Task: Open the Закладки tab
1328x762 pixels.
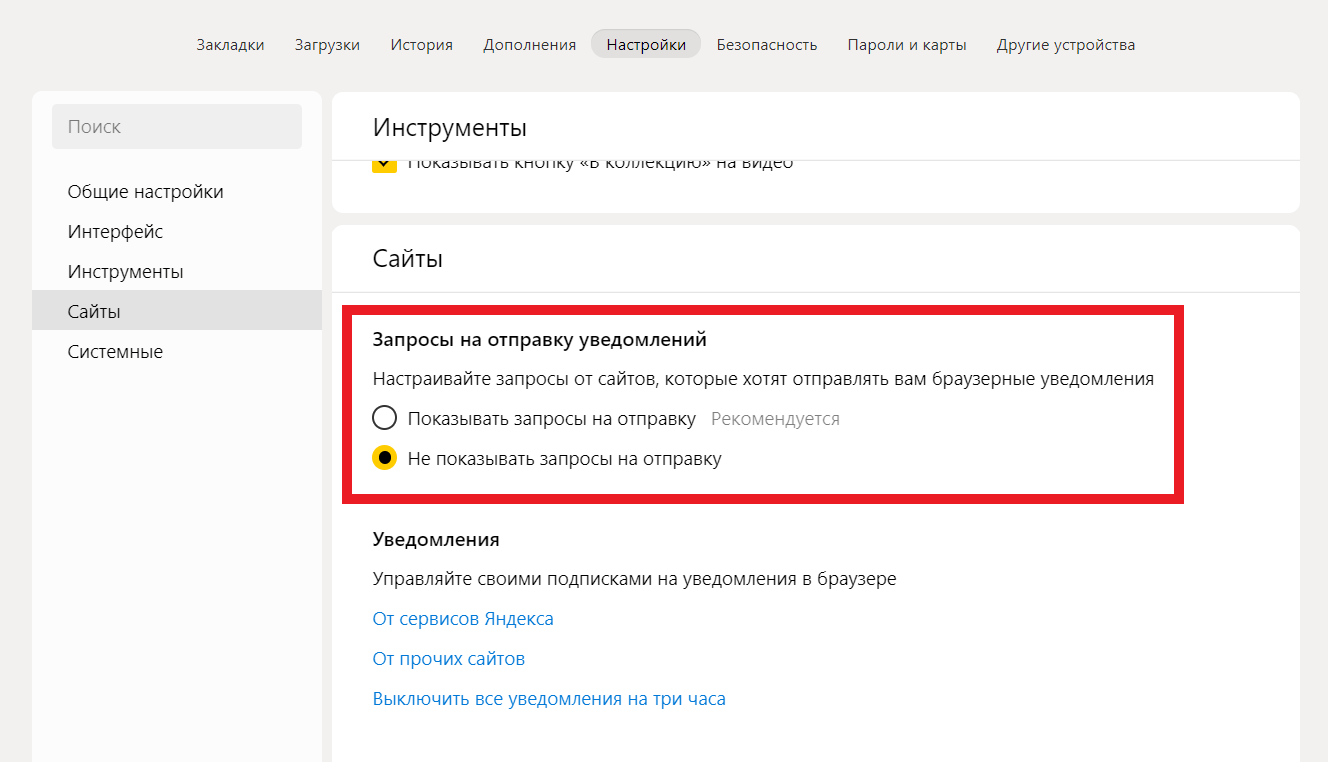Action: 230,44
